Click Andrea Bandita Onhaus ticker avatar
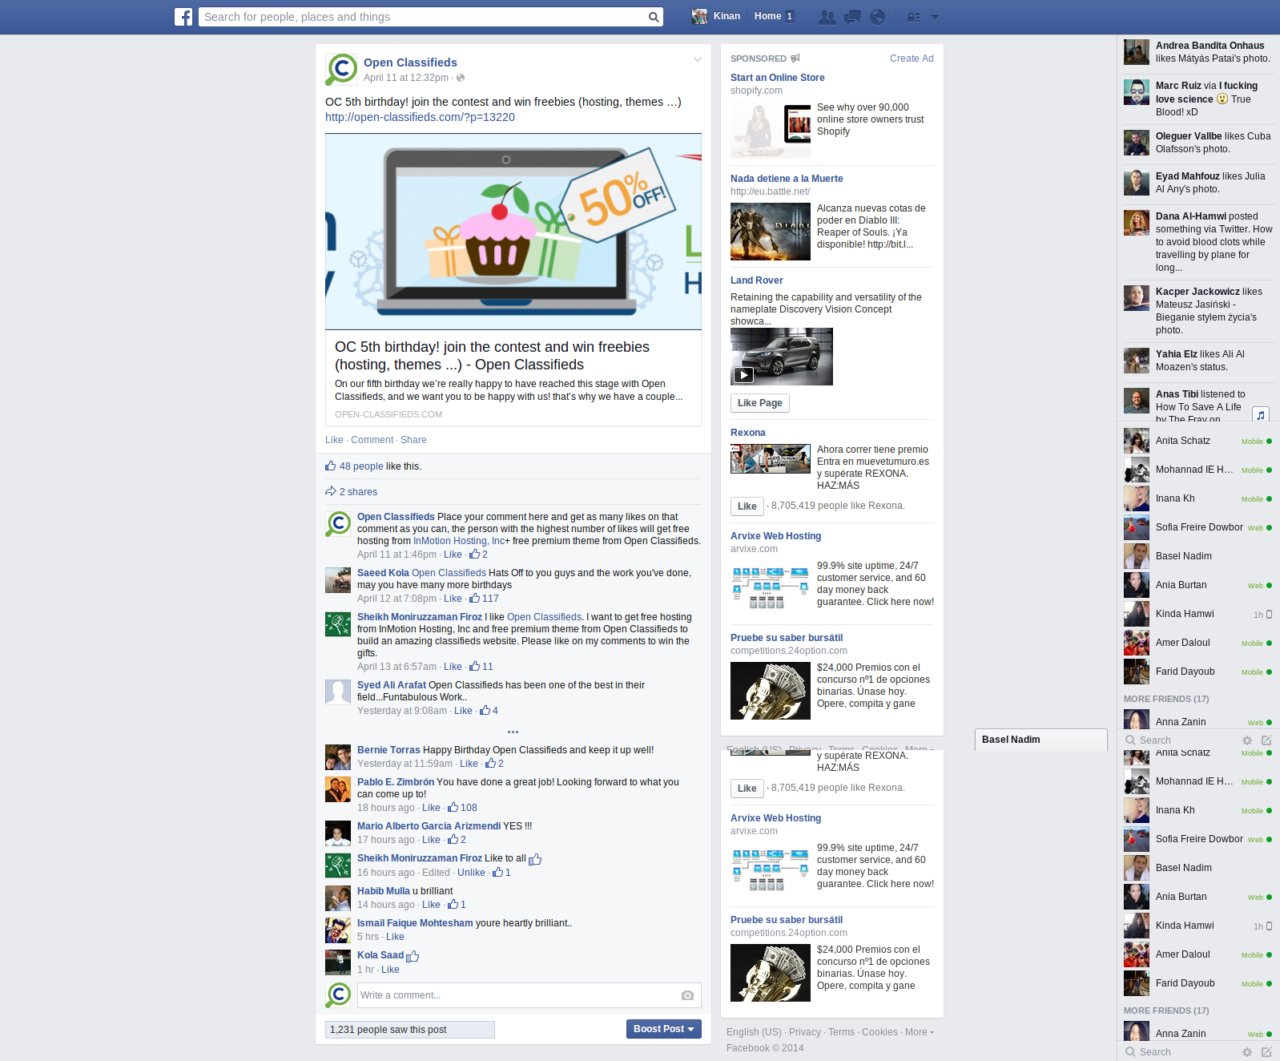The image size is (1280, 1061). click(x=1136, y=52)
